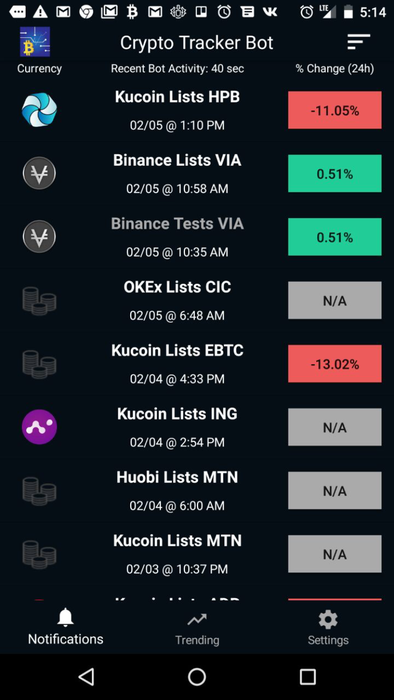
Task: Tap the -11.05% change box for HPB
Action: [x=335, y=110]
